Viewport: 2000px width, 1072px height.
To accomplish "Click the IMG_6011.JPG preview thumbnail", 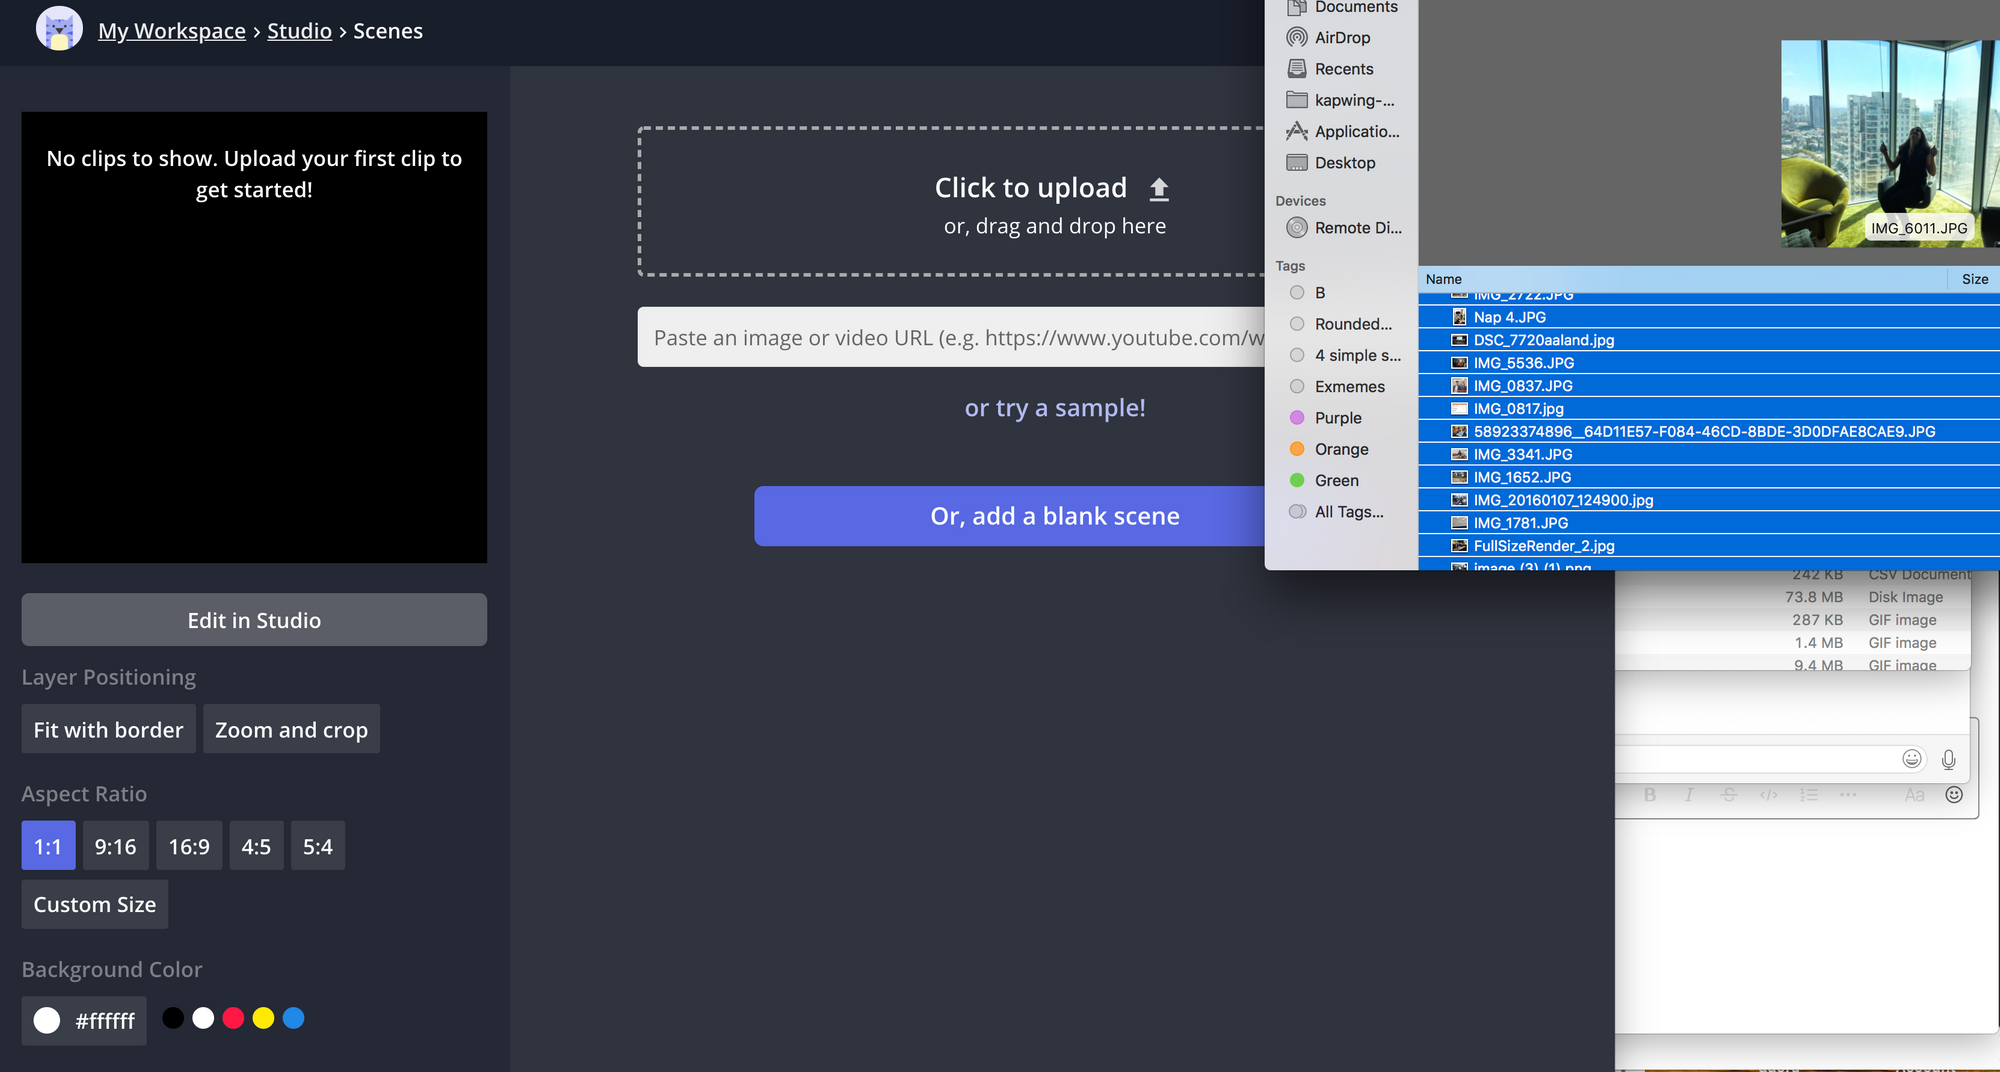I will [x=1890, y=143].
